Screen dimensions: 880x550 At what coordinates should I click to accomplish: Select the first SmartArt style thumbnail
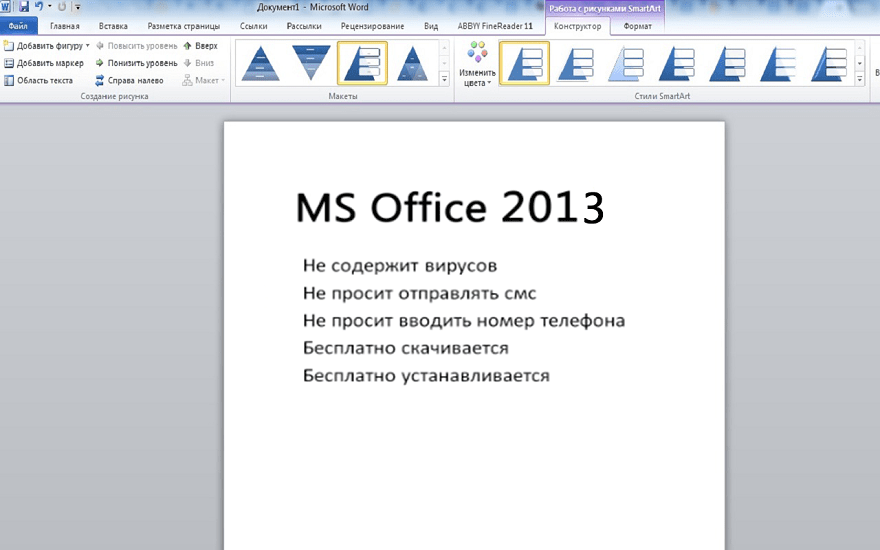click(x=525, y=63)
